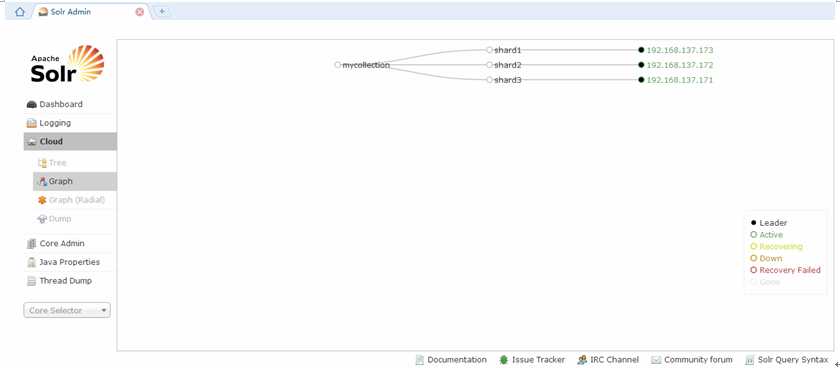Click the Graph (Radial) icon
Viewport: 840px width, 368px height.
[42, 200]
